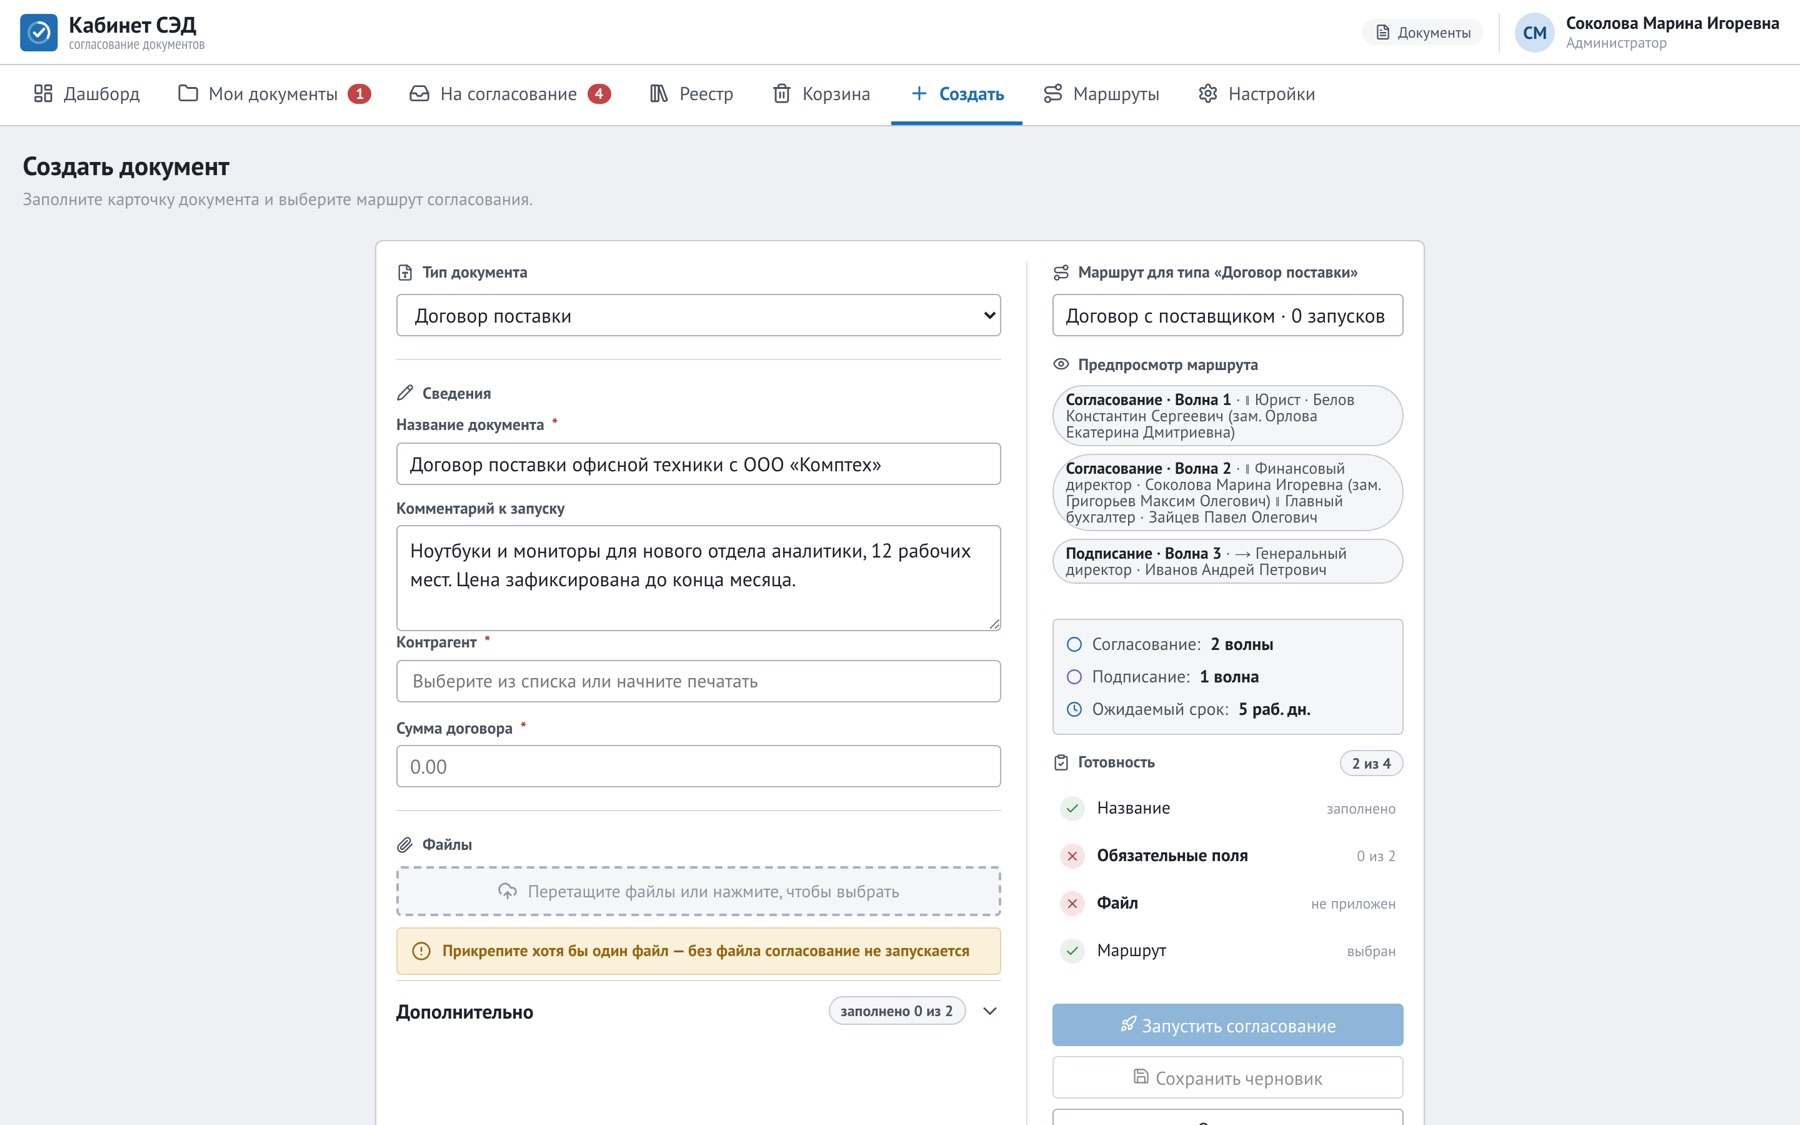This screenshot has width=1800, height=1125.
Task: Click the paperclip icon next to Файлы
Action: [405, 845]
